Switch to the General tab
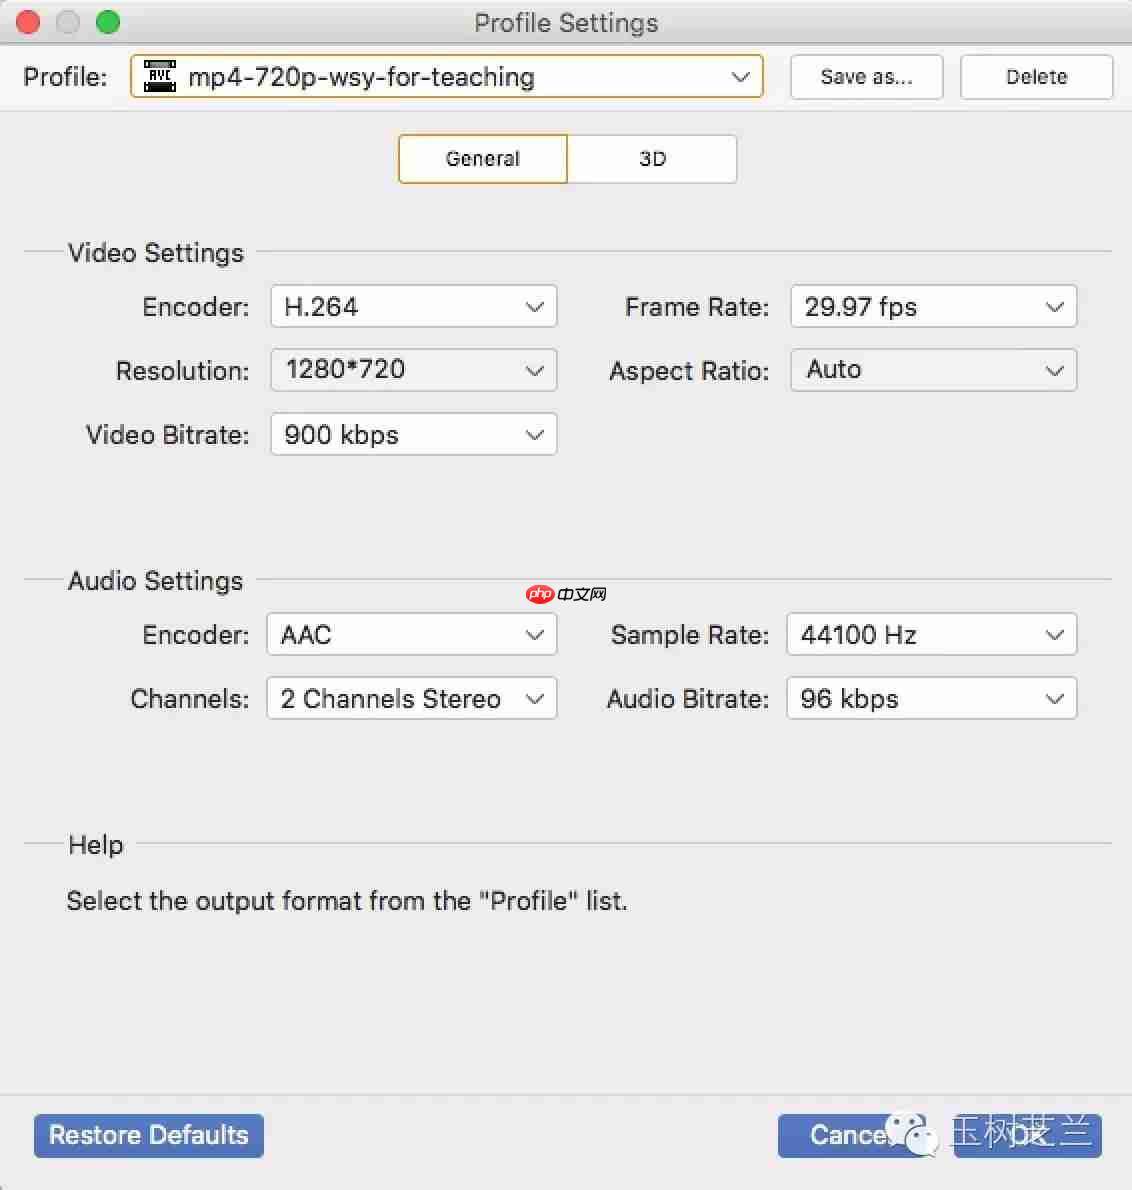The width and height of the screenshot is (1132, 1190). click(483, 159)
